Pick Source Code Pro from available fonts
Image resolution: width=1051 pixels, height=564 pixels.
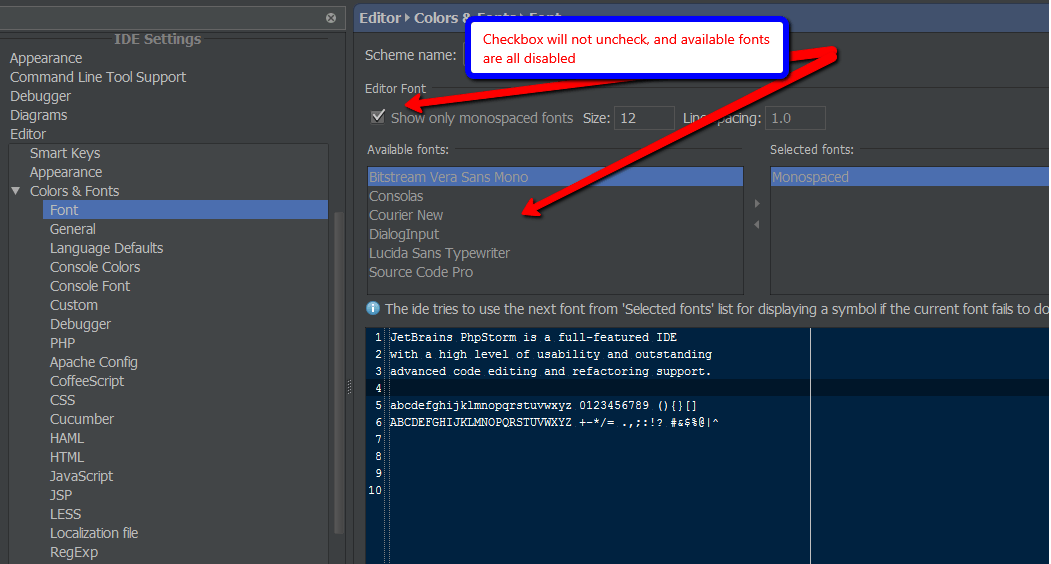421,272
